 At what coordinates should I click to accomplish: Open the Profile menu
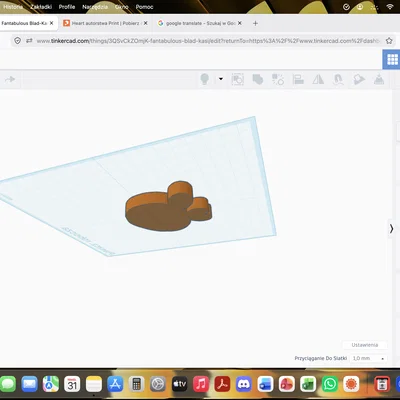pos(67,7)
